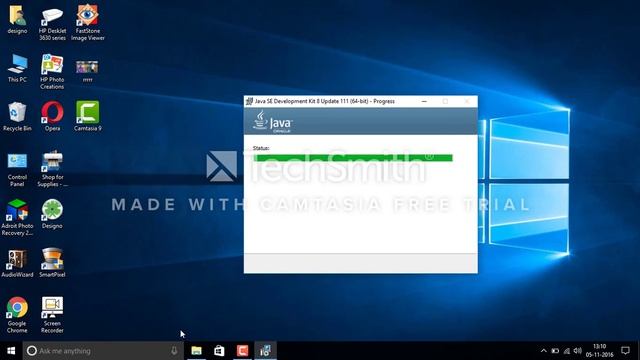This screenshot has height=360, width=640.
Task: Launch Camtasia 9 desktop shortcut
Action: coord(87,117)
